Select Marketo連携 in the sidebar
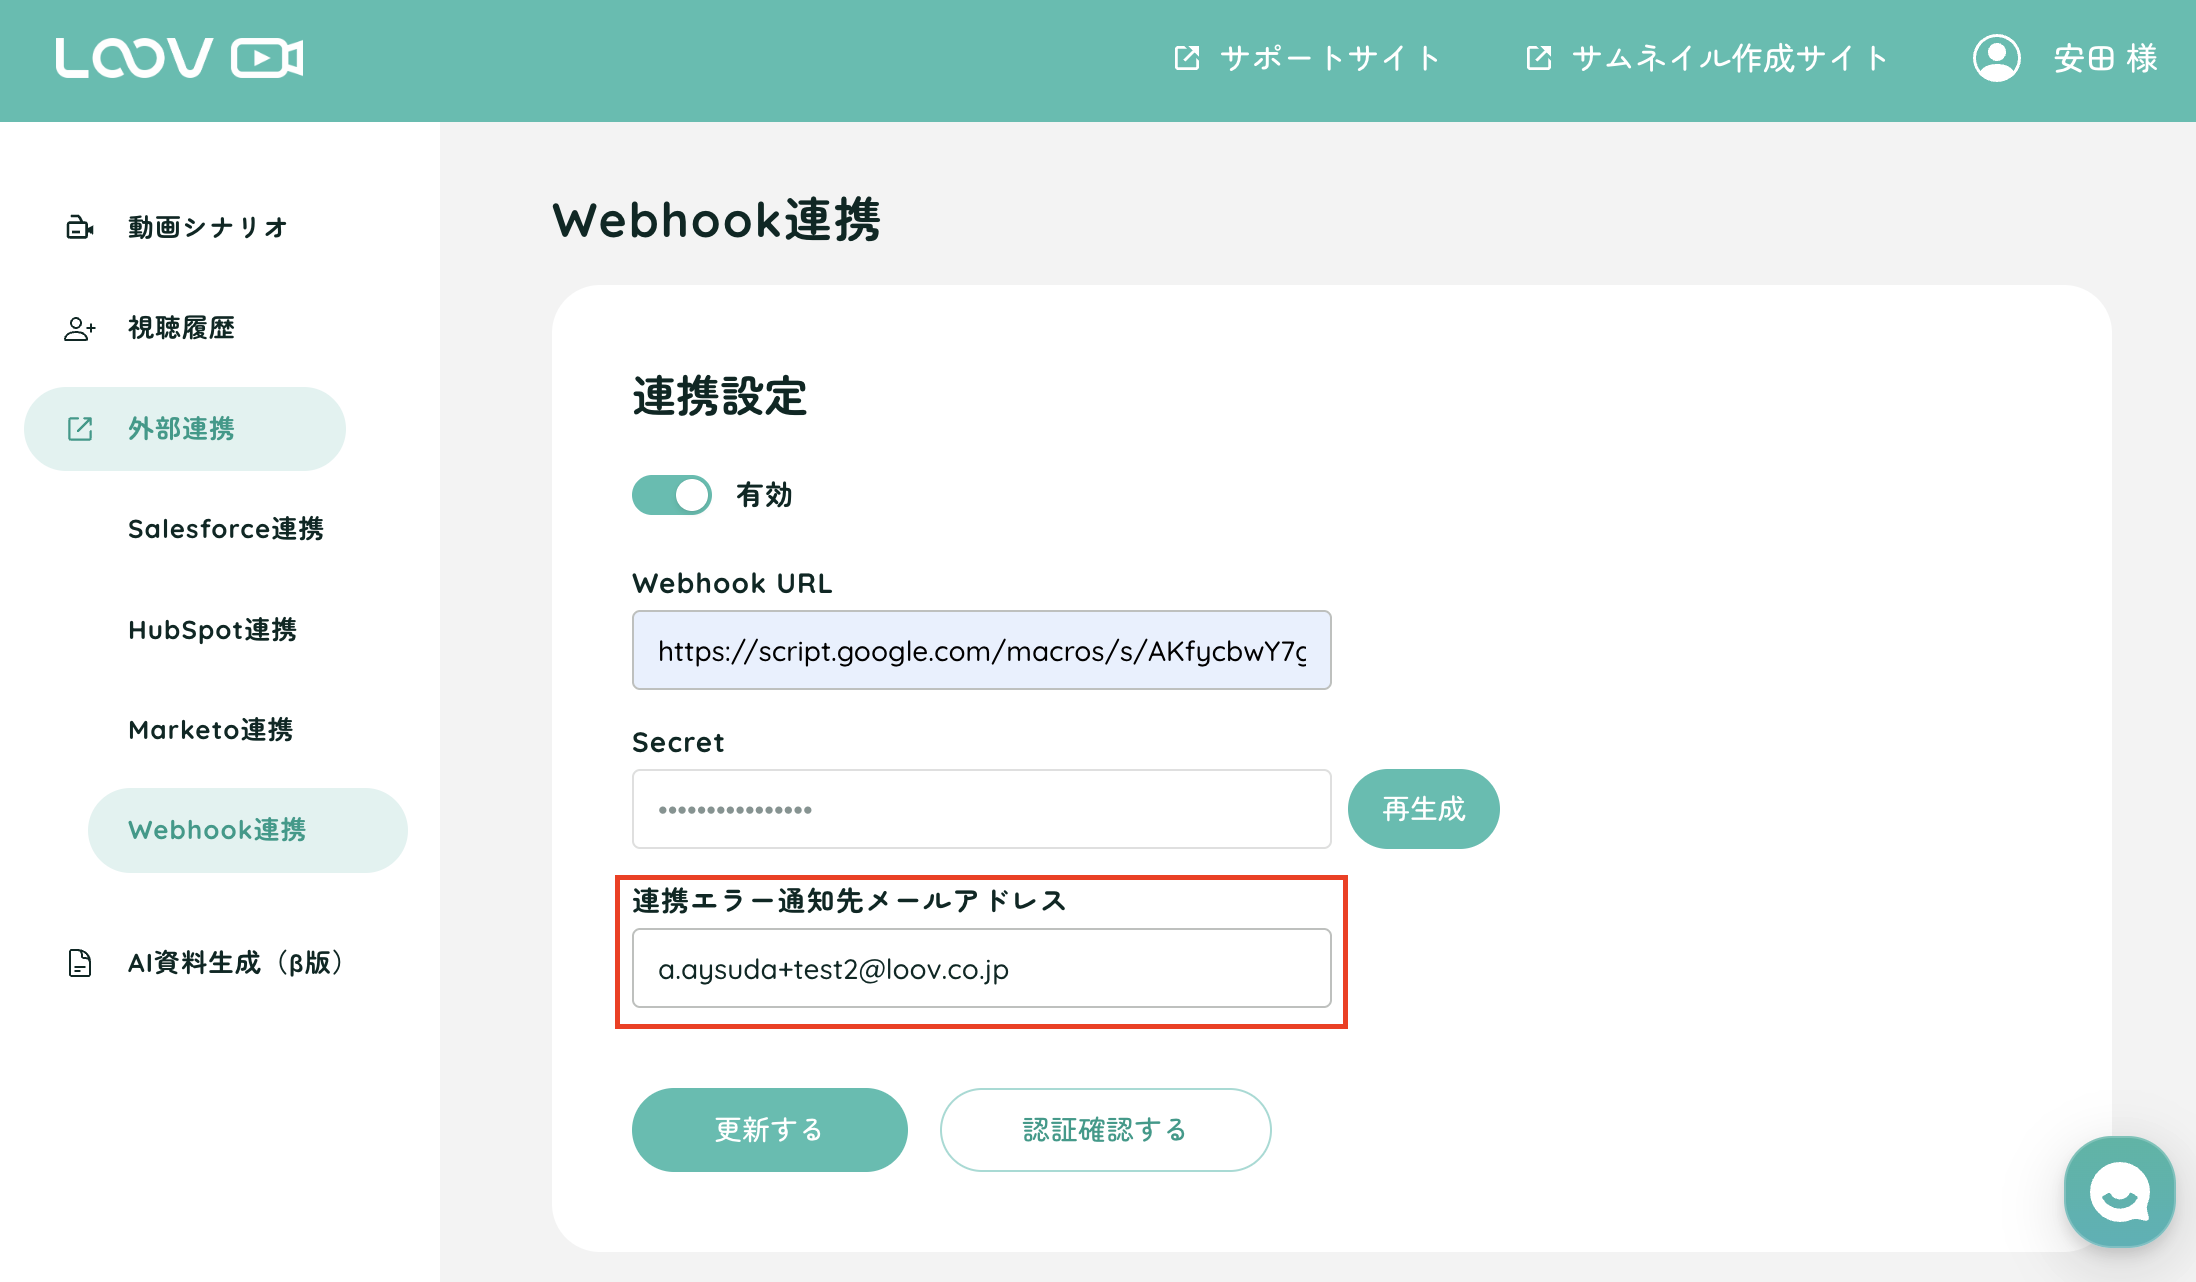Image resolution: width=2196 pixels, height=1282 pixels. click(211, 730)
